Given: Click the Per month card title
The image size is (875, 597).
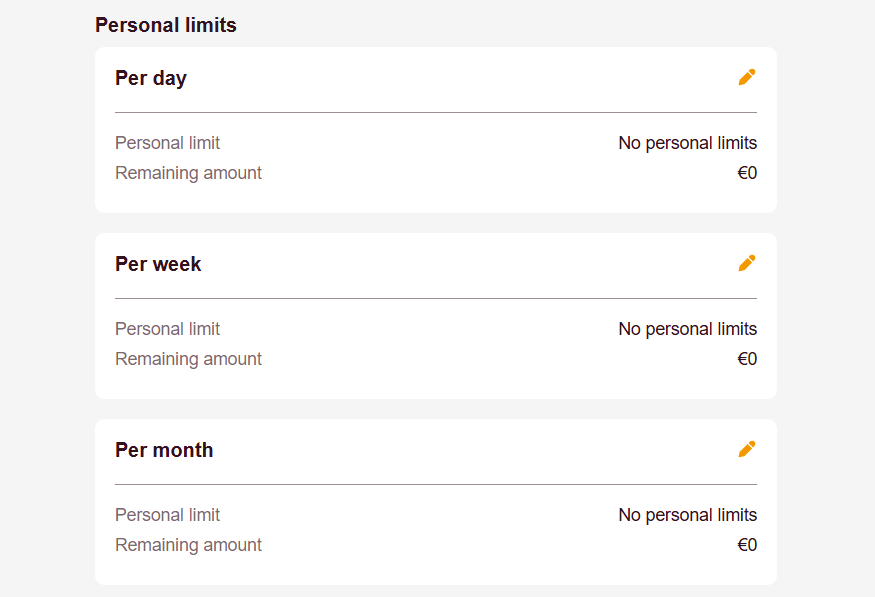Looking at the screenshot, I should click(164, 450).
